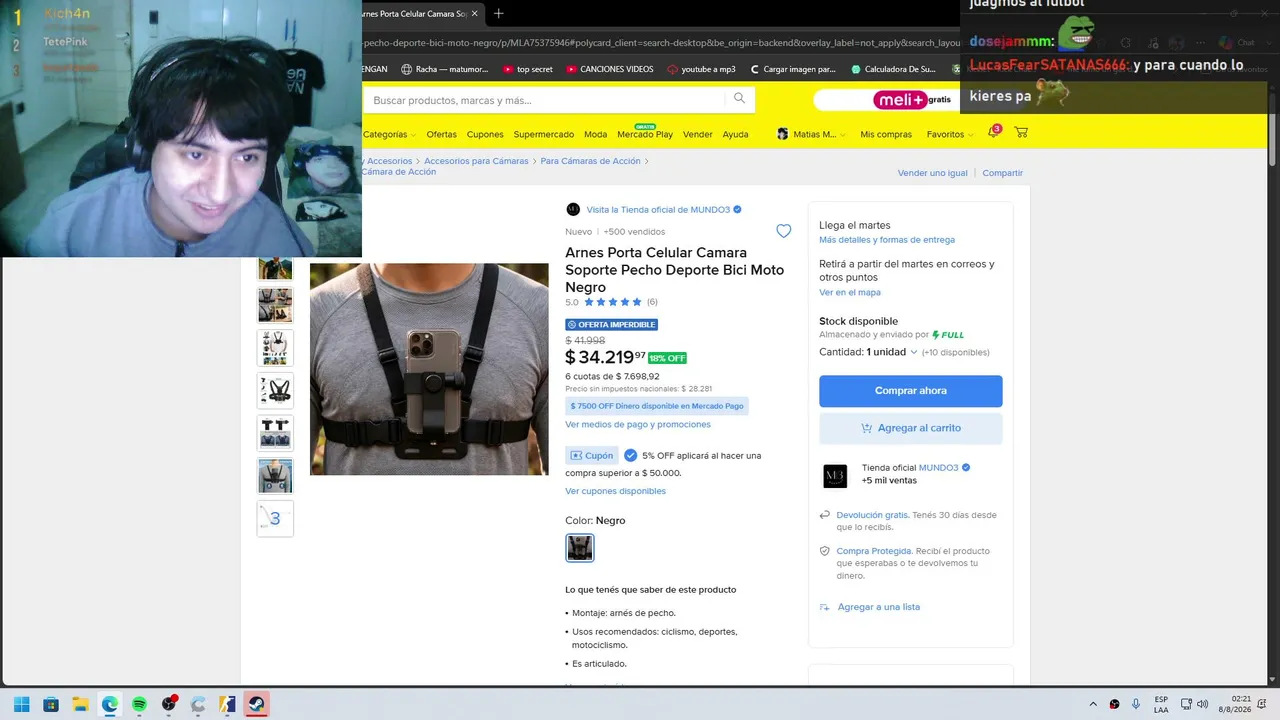The height and width of the screenshot is (720, 1280).
Task: Click the MUNDO3 seller logo in sidebar
Action: point(835,476)
